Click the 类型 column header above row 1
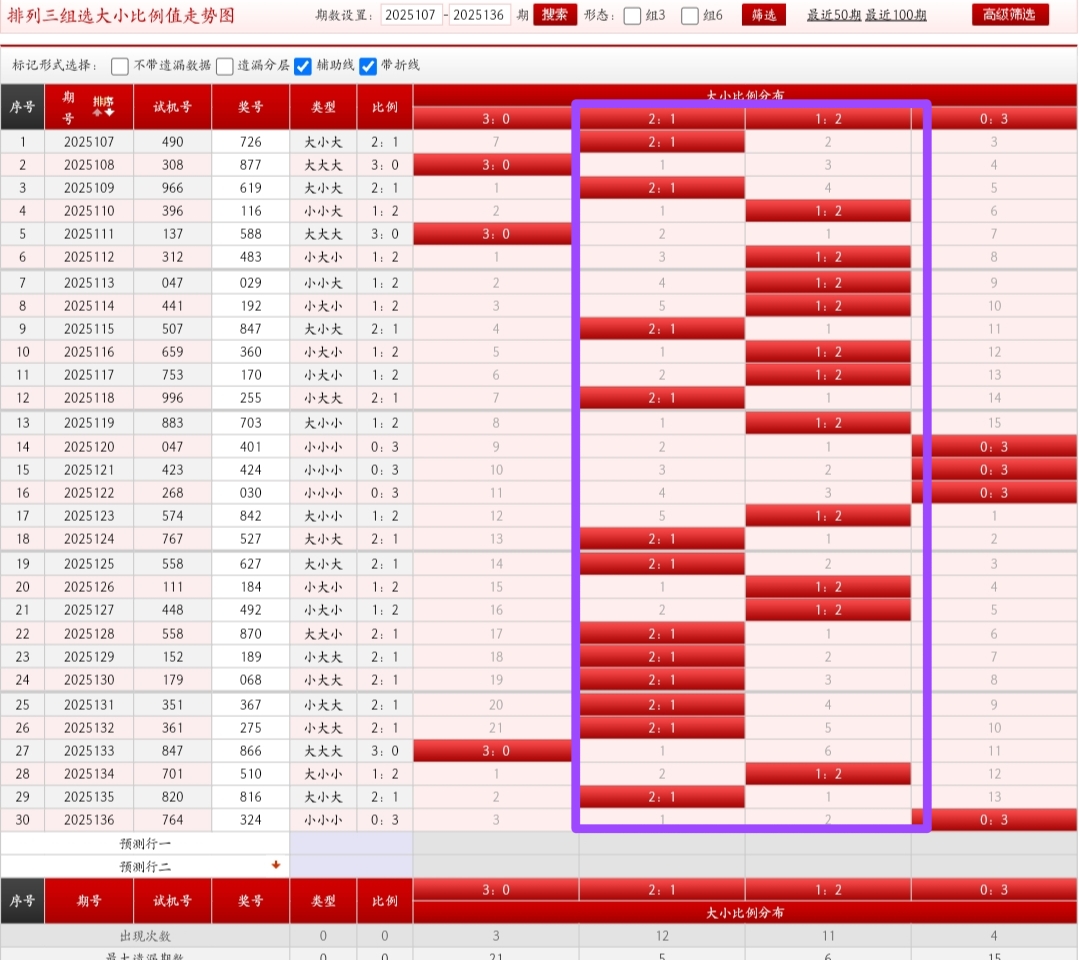The width and height of the screenshot is (1080, 960). click(323, 107)
